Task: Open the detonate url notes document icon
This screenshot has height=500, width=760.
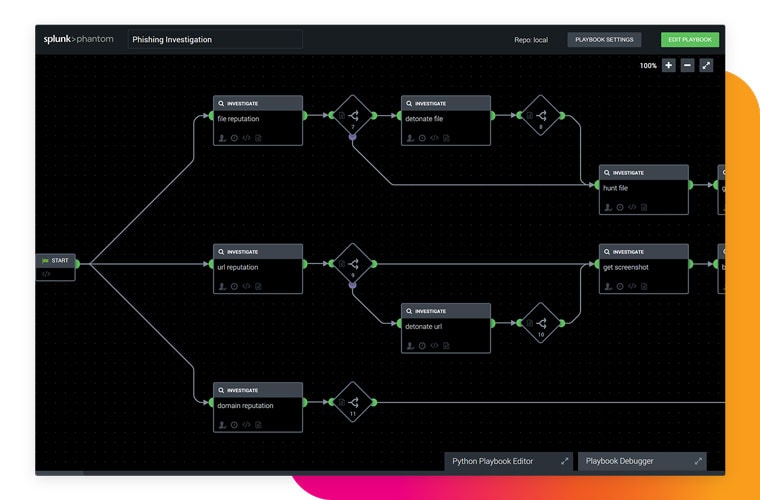Action: click(x=446, y=346)
